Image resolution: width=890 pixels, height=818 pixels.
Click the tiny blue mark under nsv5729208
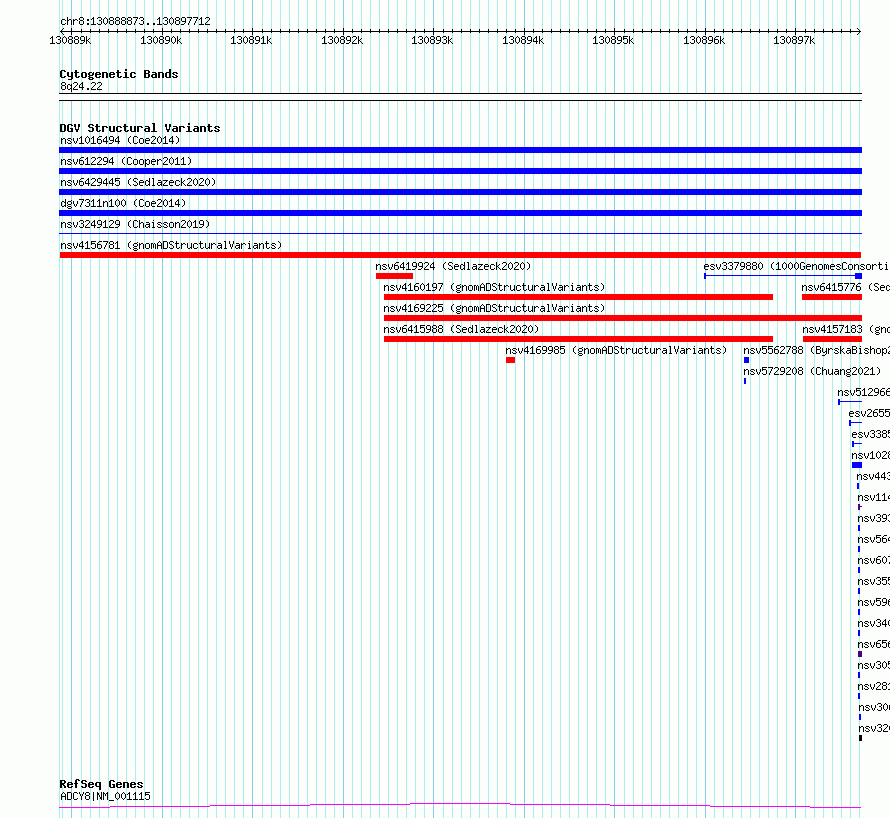point(745,381)
